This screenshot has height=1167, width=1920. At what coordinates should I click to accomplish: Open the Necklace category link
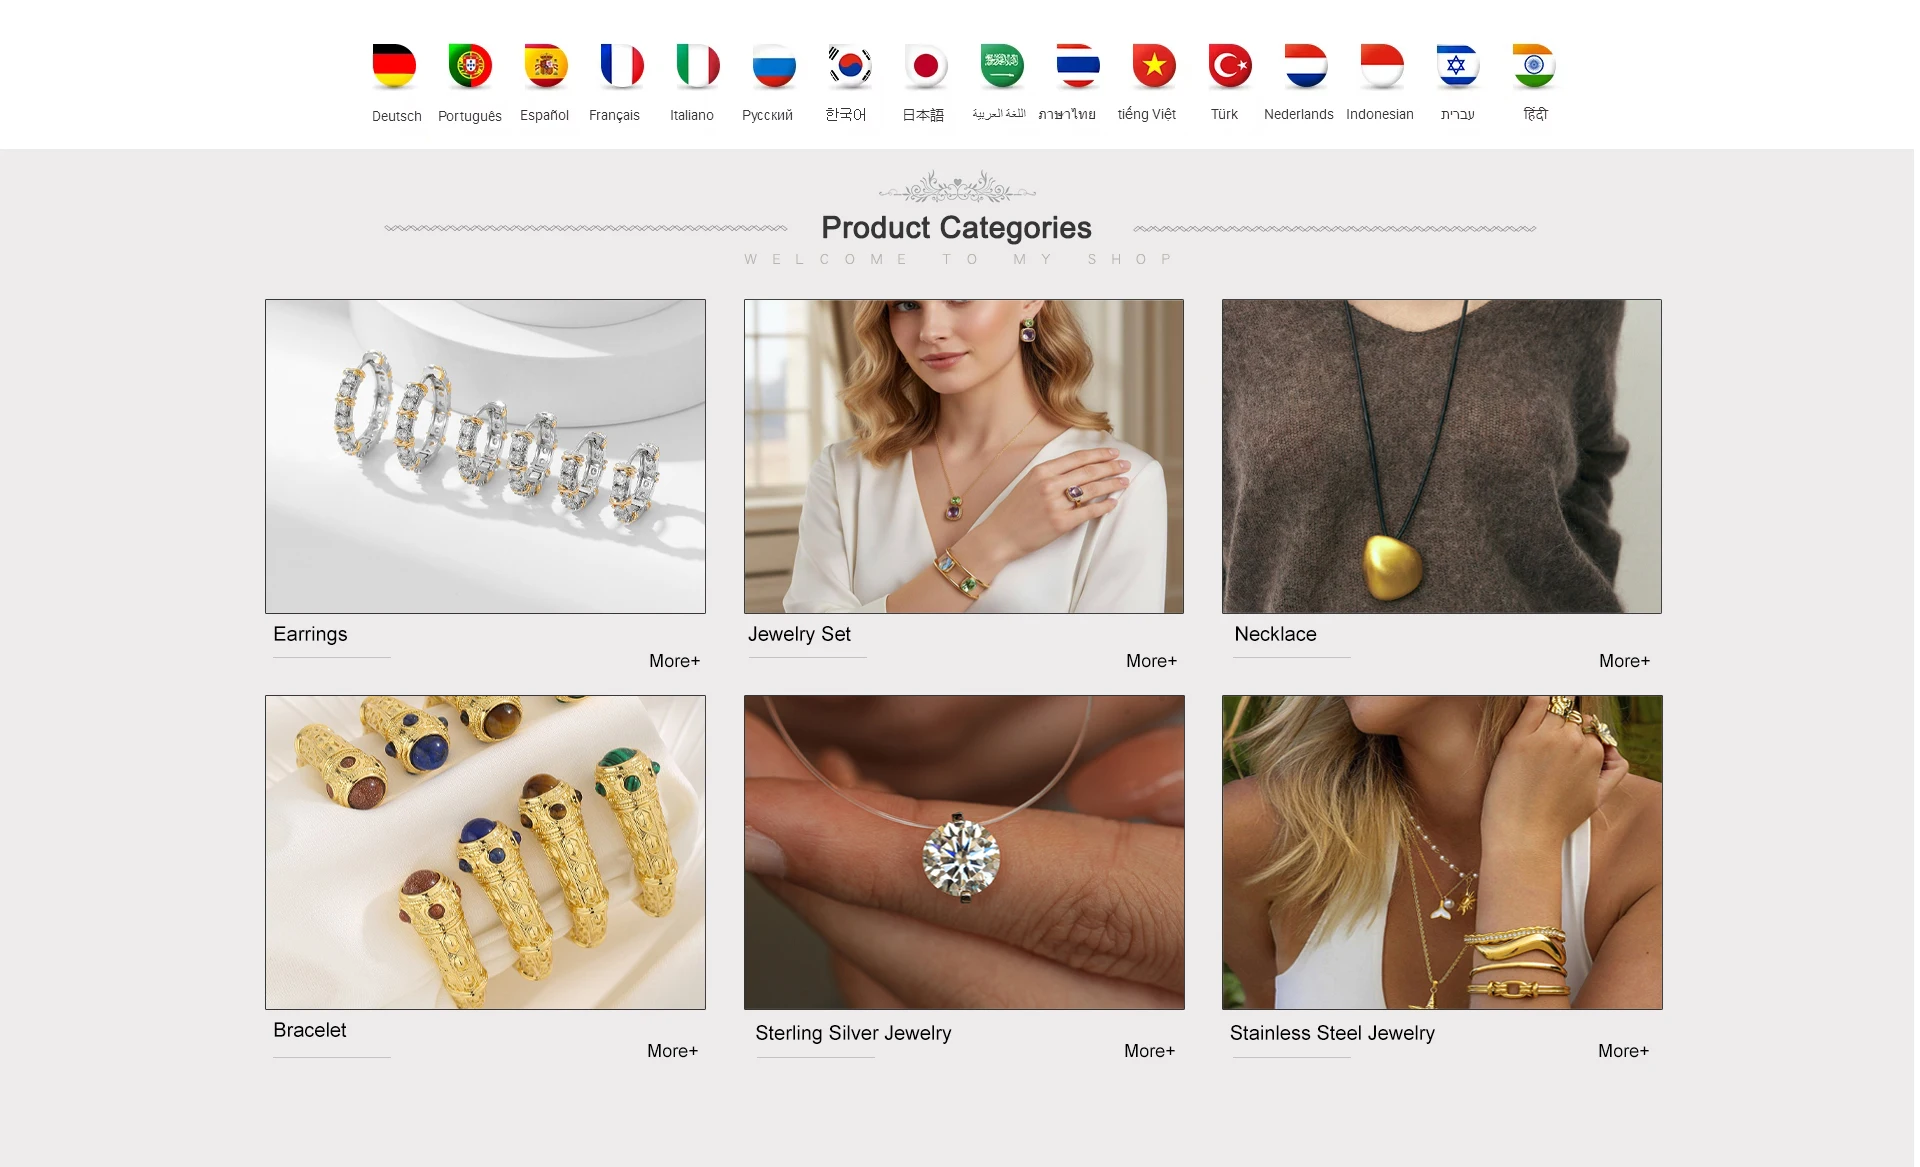[1275, 634]
